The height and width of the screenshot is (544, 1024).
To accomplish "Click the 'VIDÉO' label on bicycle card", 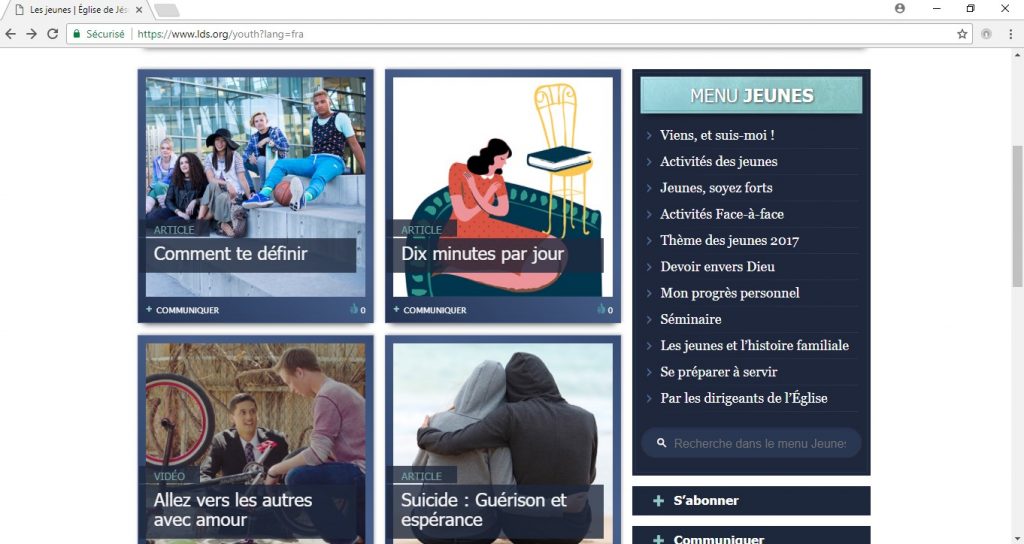I will click(x=169, y=476).
